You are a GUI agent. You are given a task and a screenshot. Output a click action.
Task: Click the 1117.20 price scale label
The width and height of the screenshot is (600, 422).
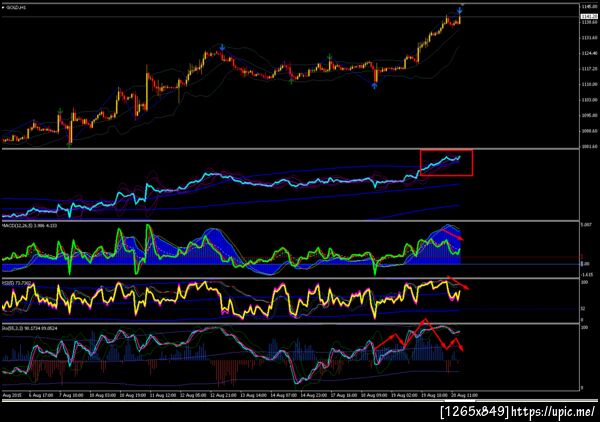coord(589,69)
